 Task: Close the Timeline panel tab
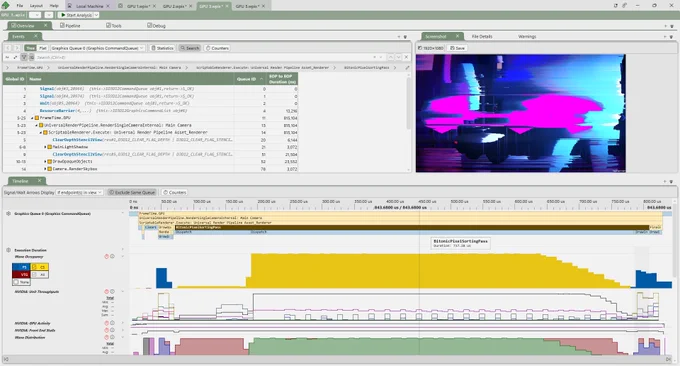39,180
